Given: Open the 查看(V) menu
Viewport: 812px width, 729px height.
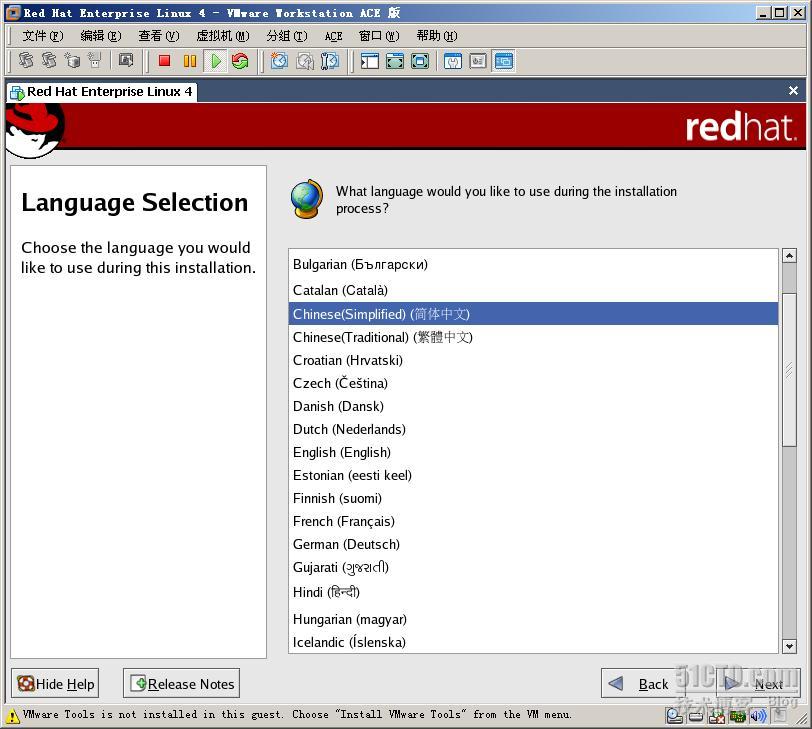Looking at the screenshot, I should [x=158, y=36].
